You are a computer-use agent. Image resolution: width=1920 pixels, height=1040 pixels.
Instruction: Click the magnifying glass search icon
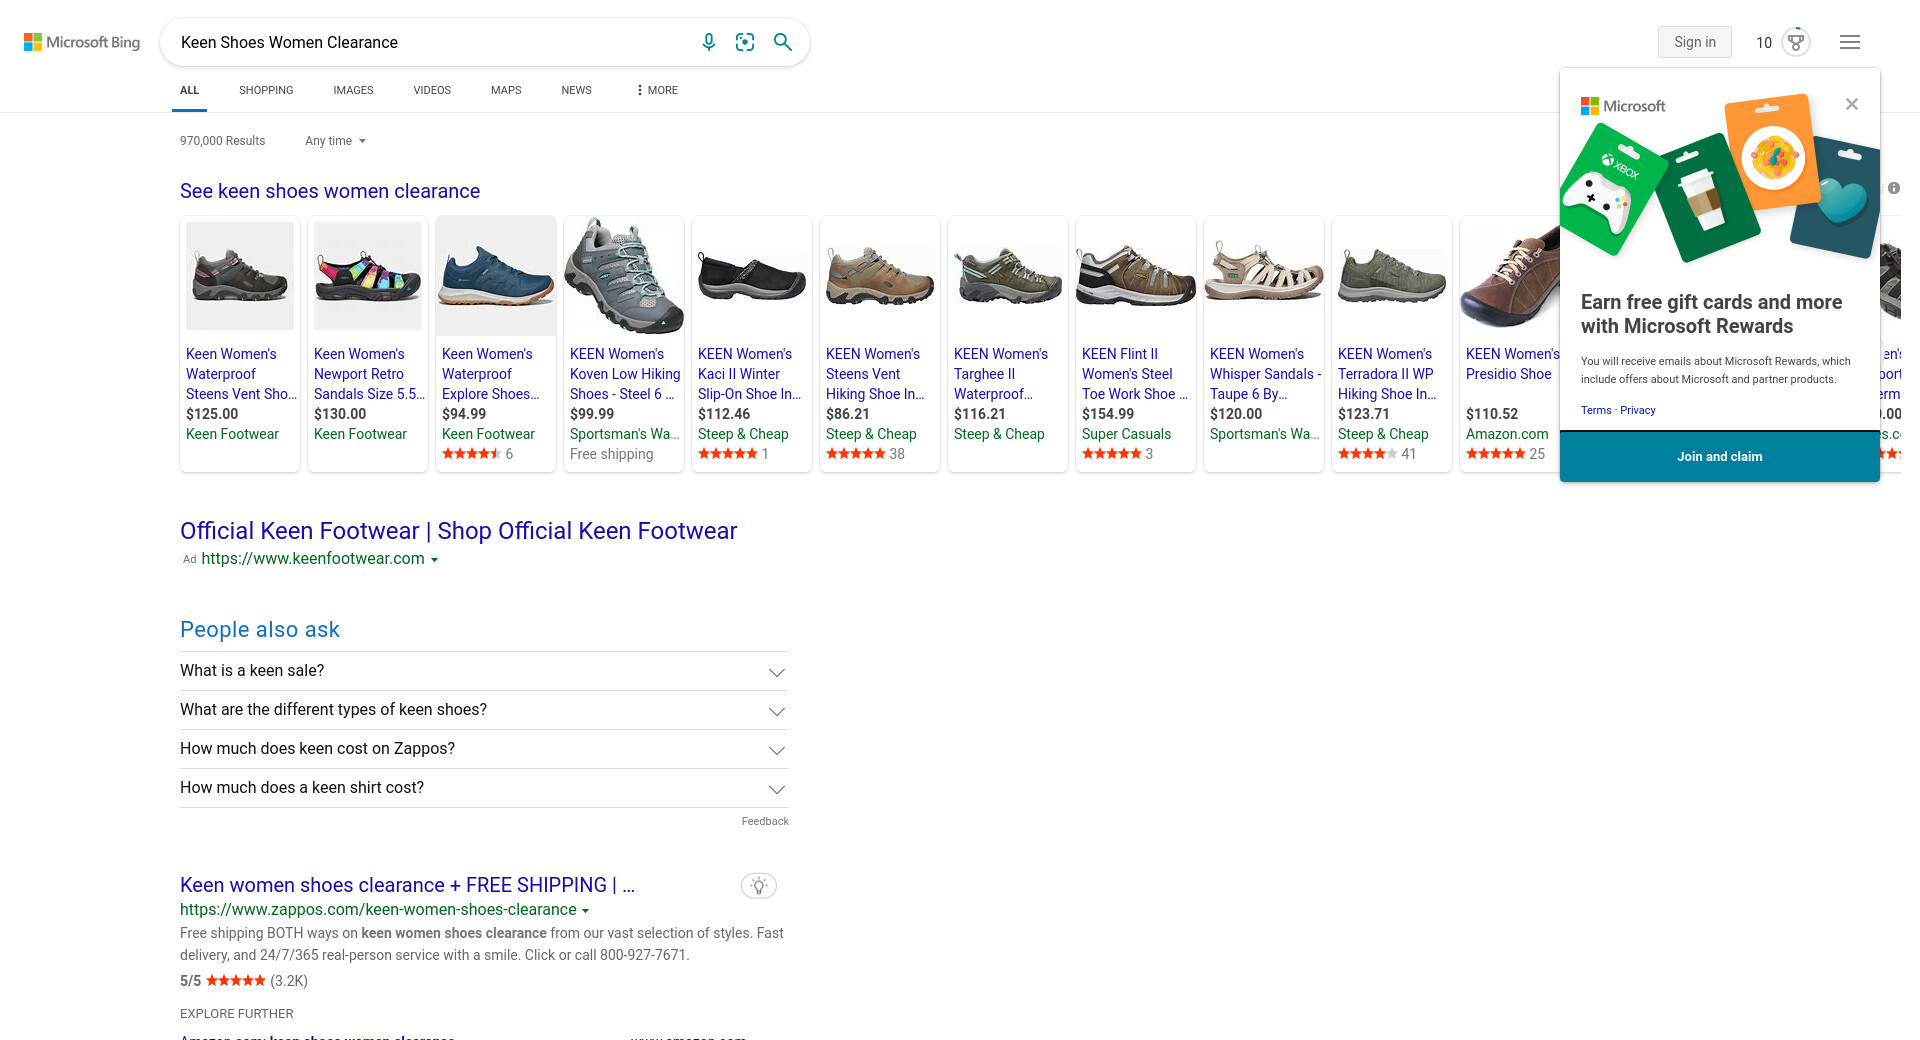(x=783, y=42)
